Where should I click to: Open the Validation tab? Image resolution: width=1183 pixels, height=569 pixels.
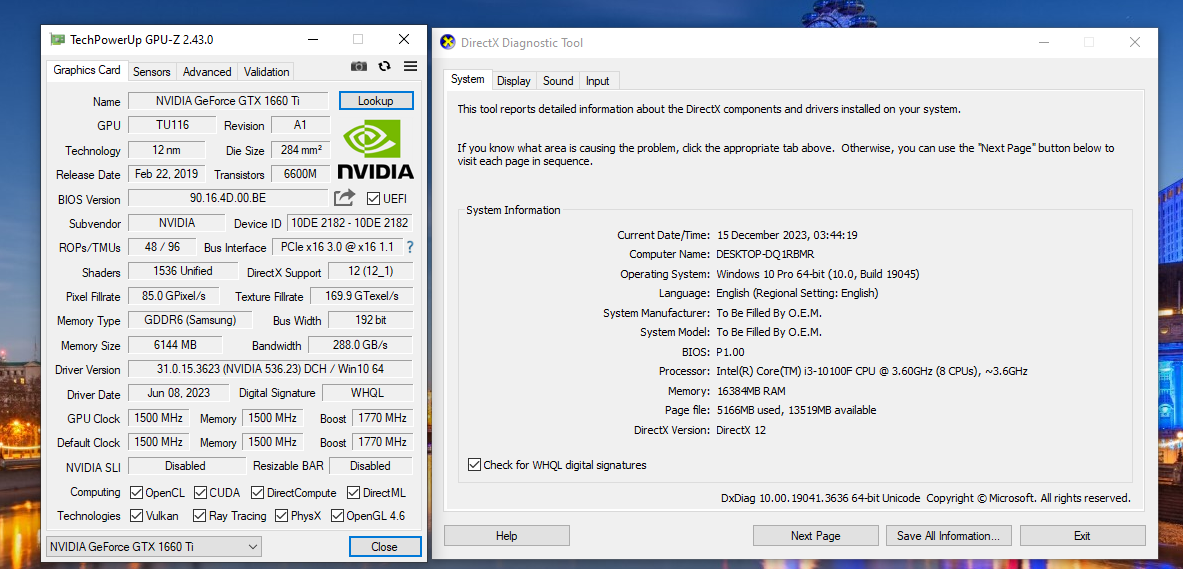point(266,72)
